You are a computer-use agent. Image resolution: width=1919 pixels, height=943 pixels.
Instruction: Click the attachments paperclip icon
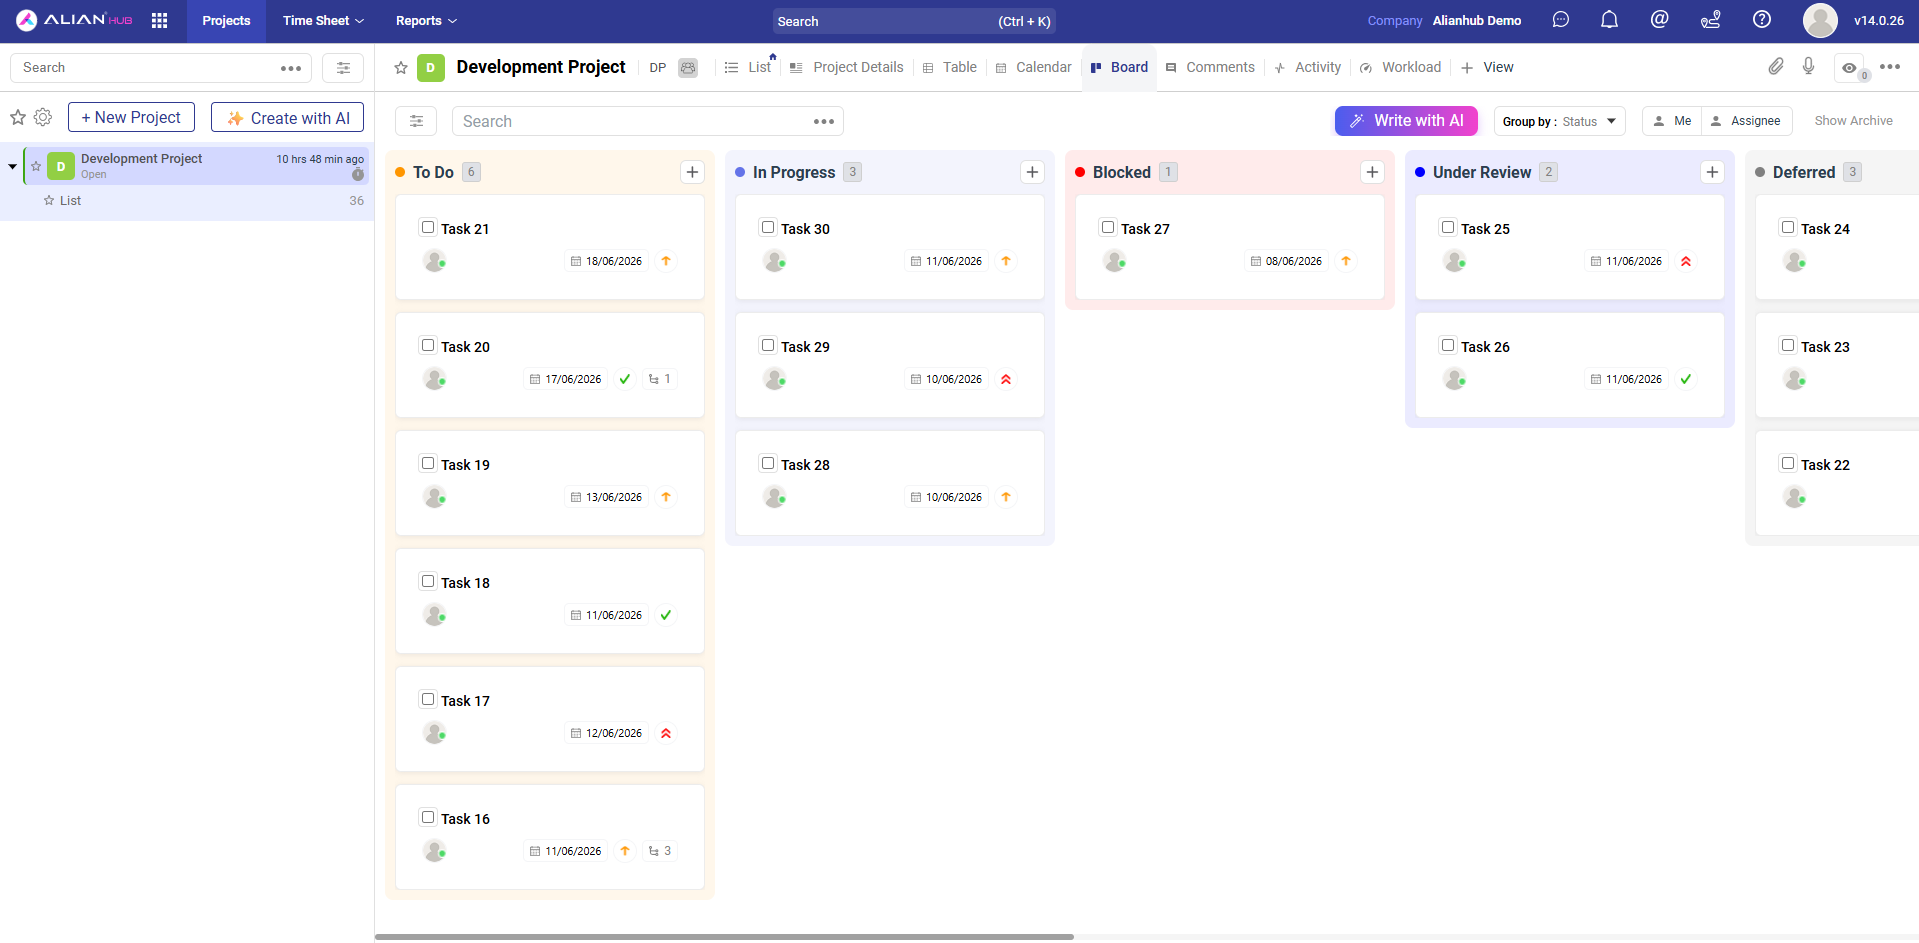[x=1776, y=66]
